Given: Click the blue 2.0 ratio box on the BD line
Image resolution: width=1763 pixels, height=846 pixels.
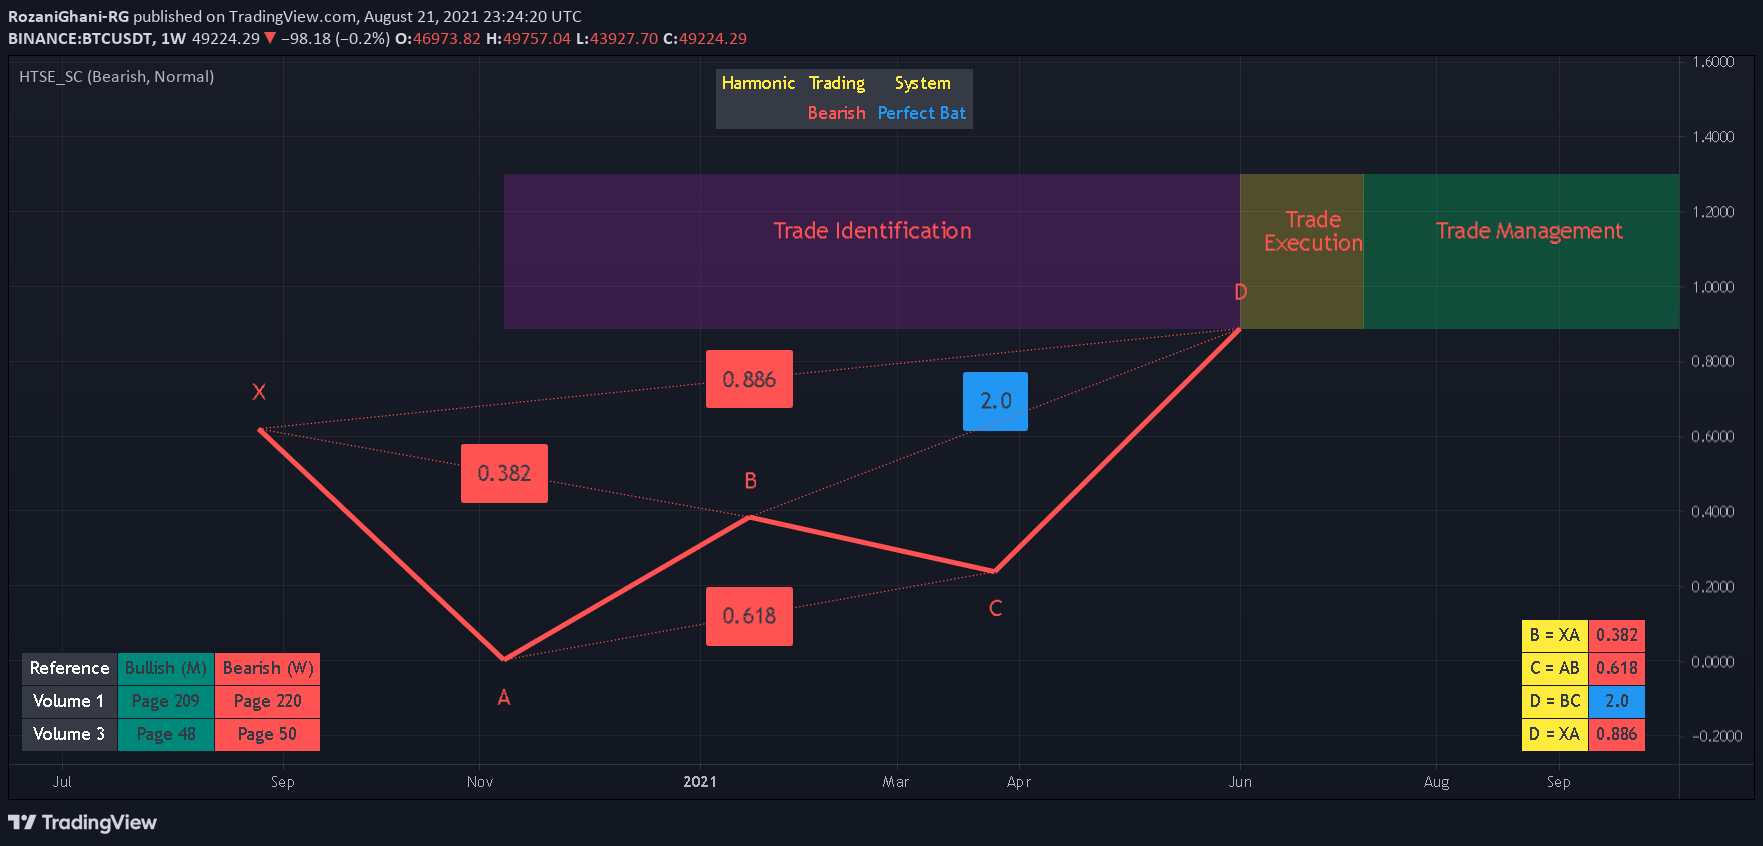Looking at the screenshot, I should point(995,401).
